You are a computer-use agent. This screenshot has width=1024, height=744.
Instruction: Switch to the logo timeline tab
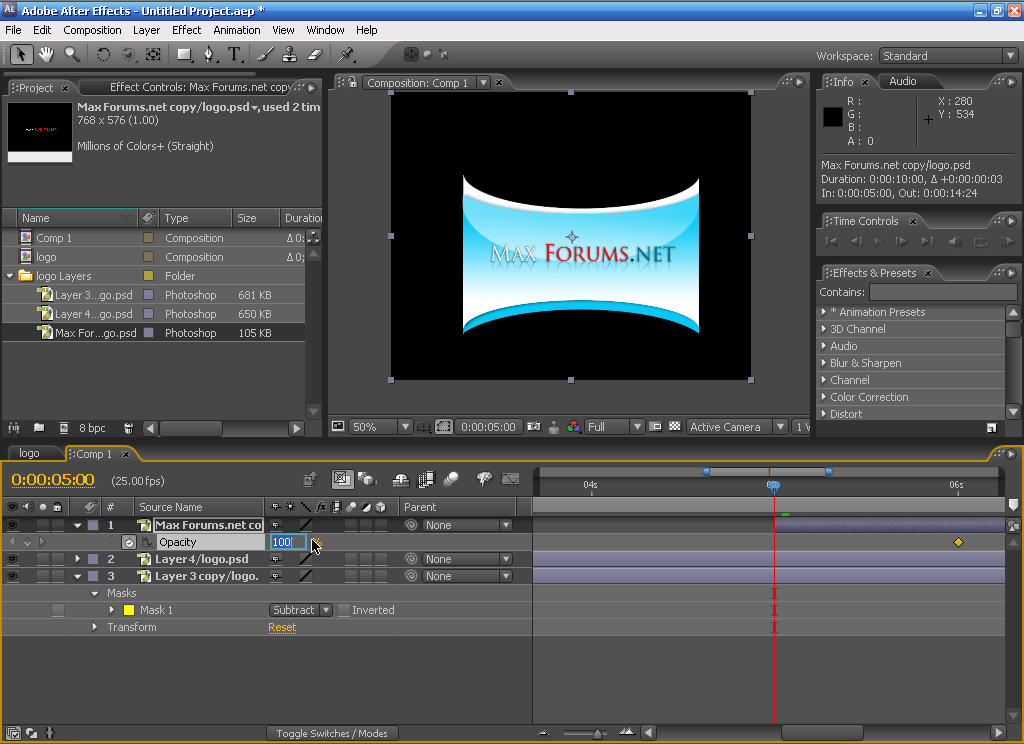[x=29, y=453]
